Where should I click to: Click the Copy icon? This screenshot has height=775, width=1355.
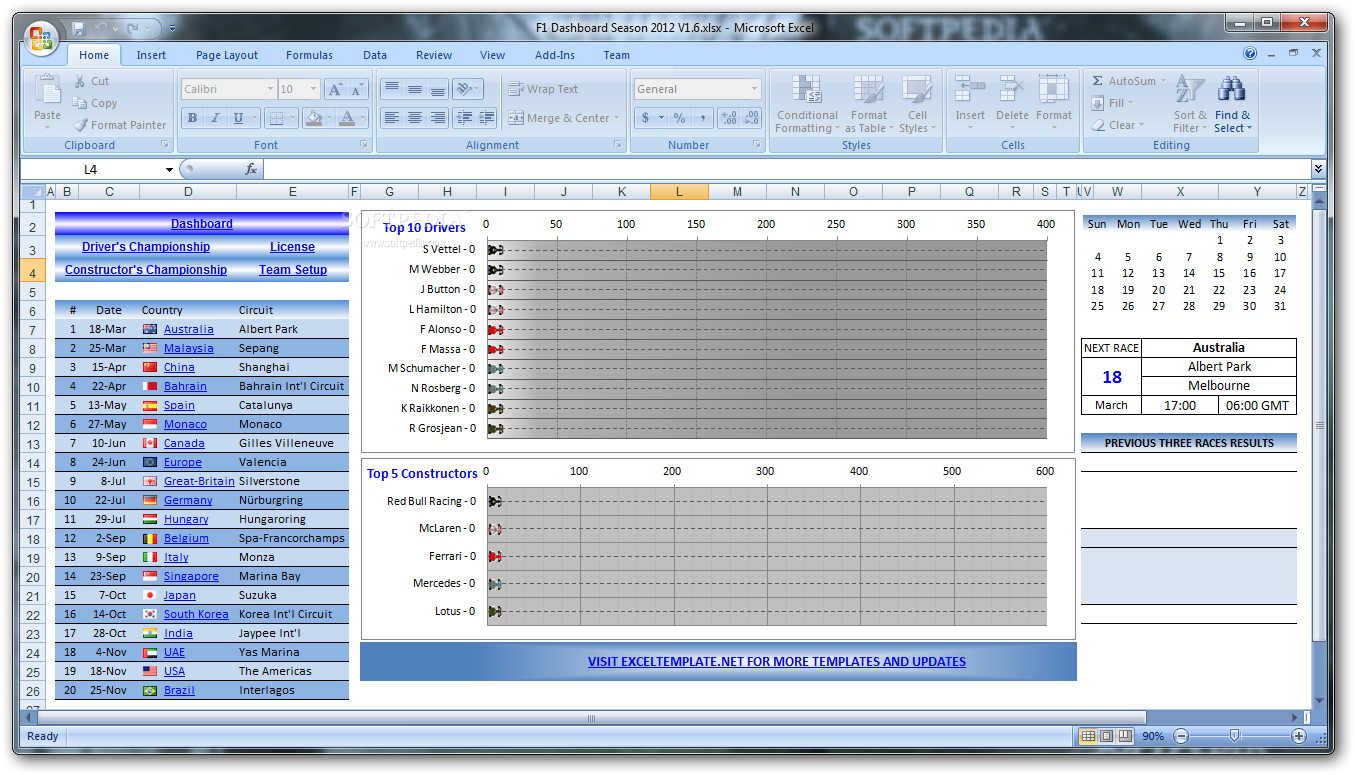pyautogui.click(x=80, y=103)
